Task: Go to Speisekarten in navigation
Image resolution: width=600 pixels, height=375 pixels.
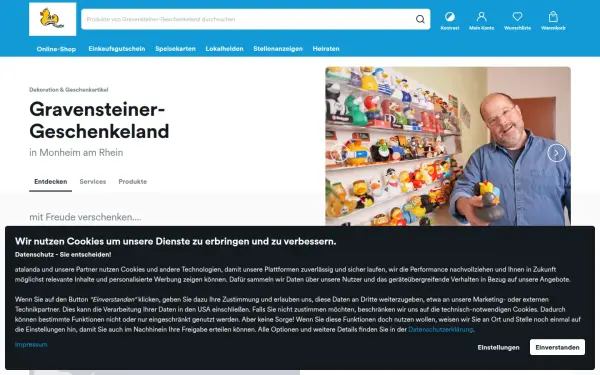Action: click(x=175, y=49)
